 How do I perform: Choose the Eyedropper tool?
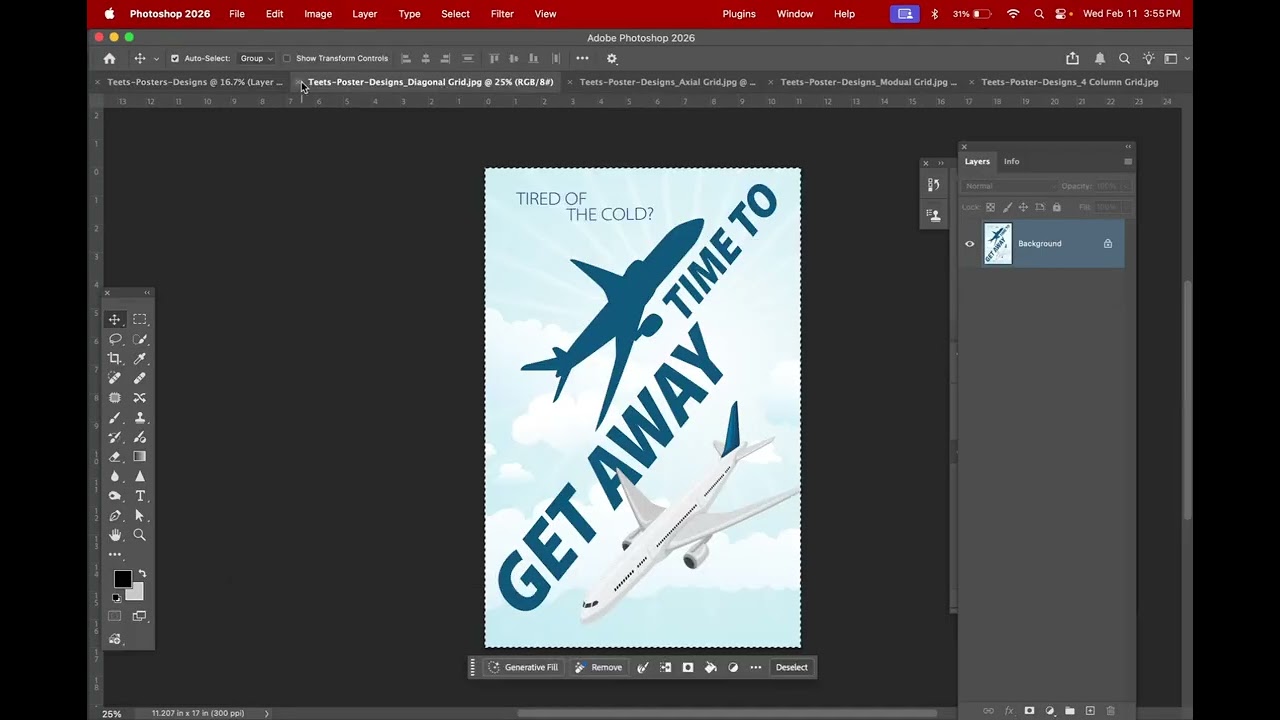(x=140, y=359)
